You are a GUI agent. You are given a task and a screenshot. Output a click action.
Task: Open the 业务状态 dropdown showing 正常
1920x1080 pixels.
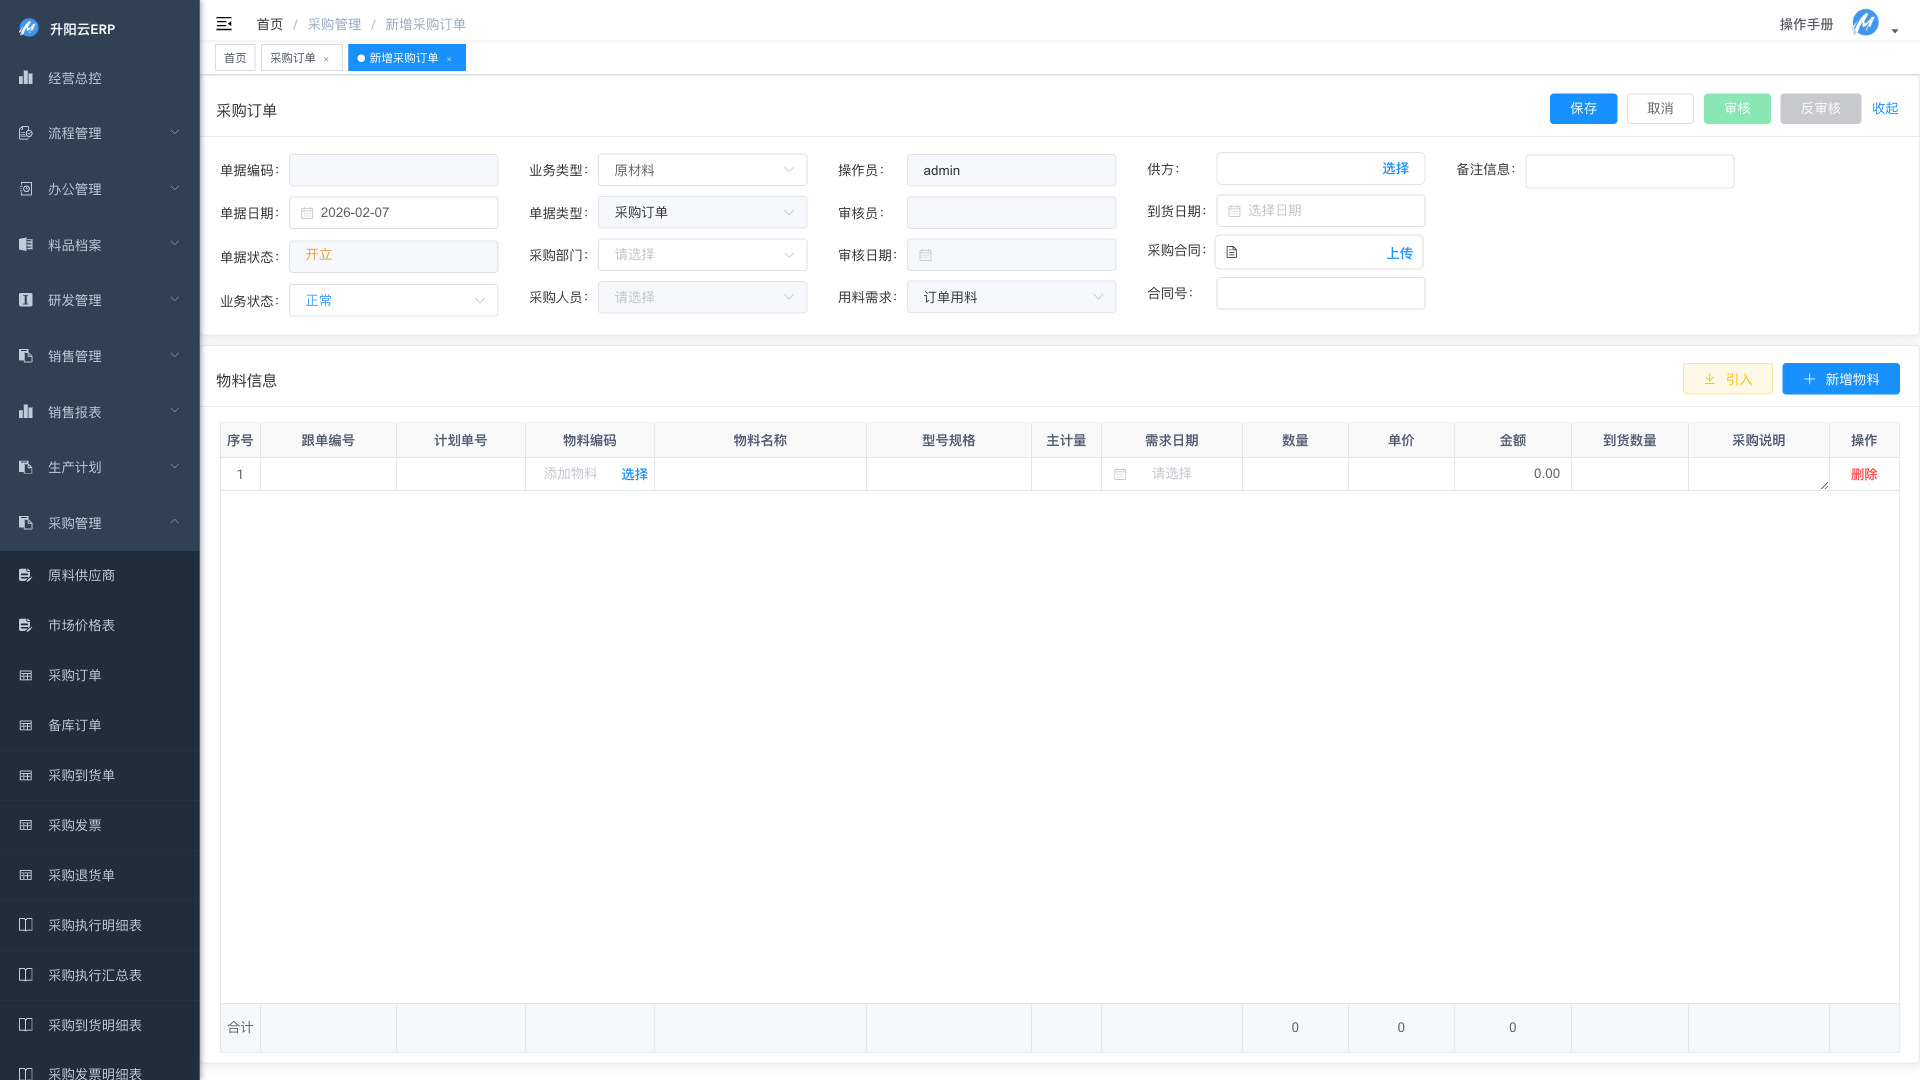pos(393,300)
